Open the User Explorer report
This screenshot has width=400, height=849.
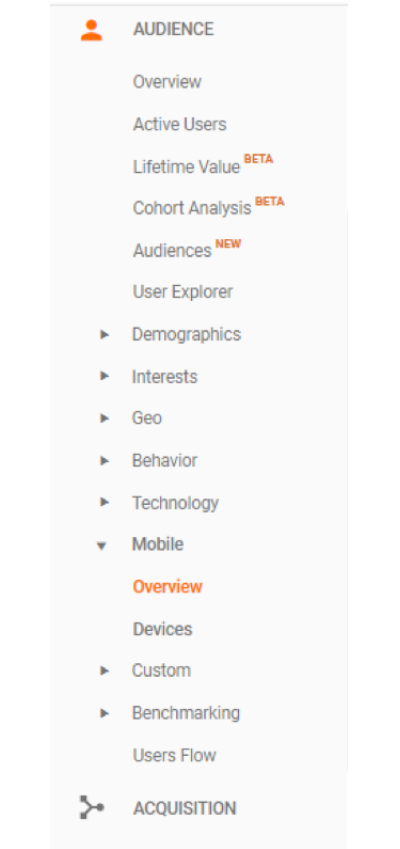183,292
